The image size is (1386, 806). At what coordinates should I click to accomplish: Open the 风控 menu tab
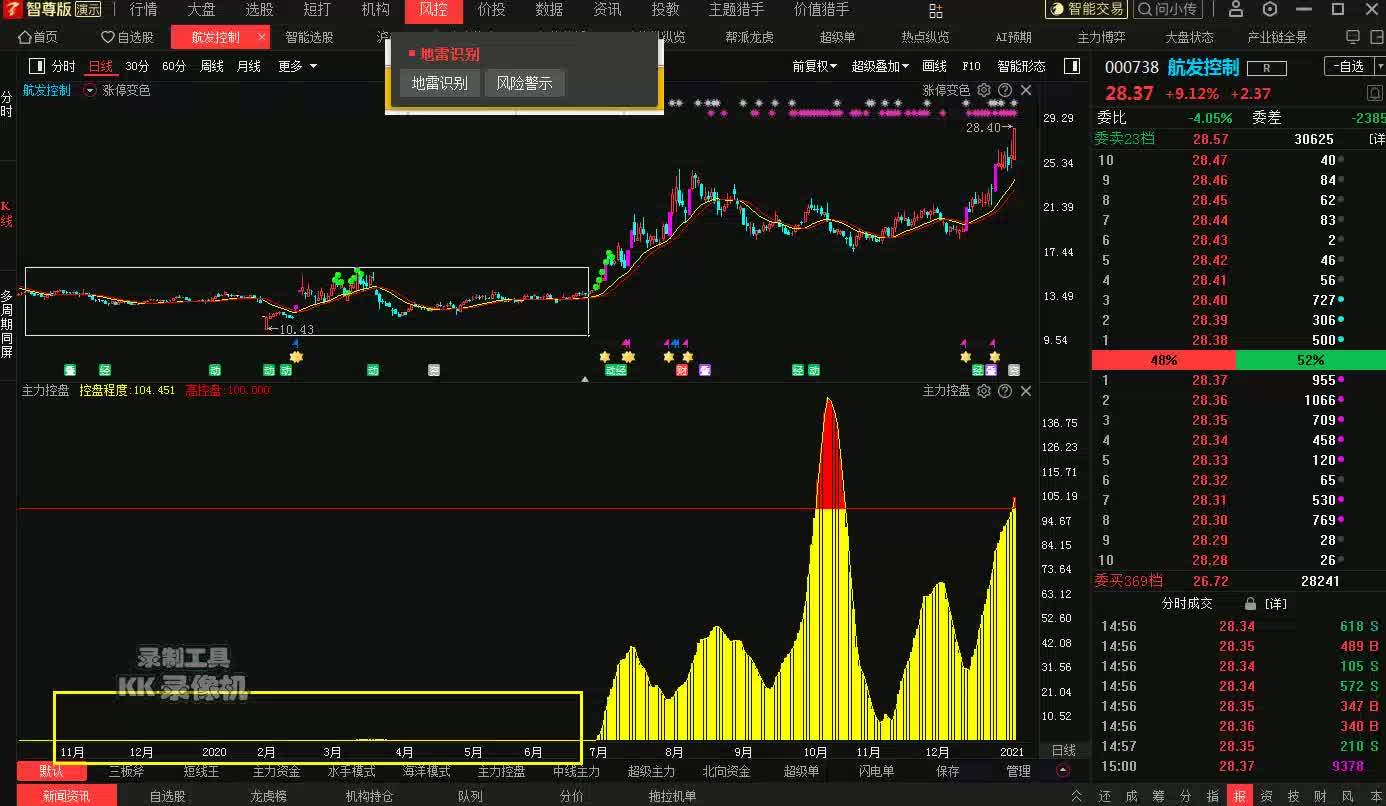click(x=434, y=10)
